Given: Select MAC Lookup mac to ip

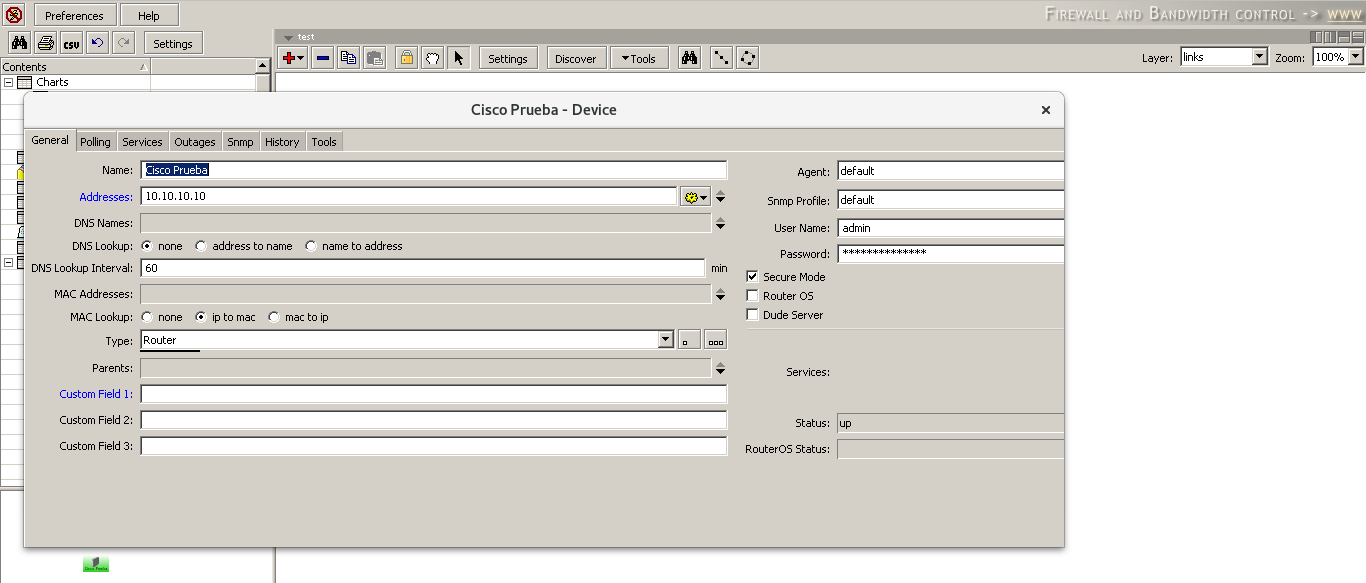Looking at the screenshot, I should coord(274,317).
